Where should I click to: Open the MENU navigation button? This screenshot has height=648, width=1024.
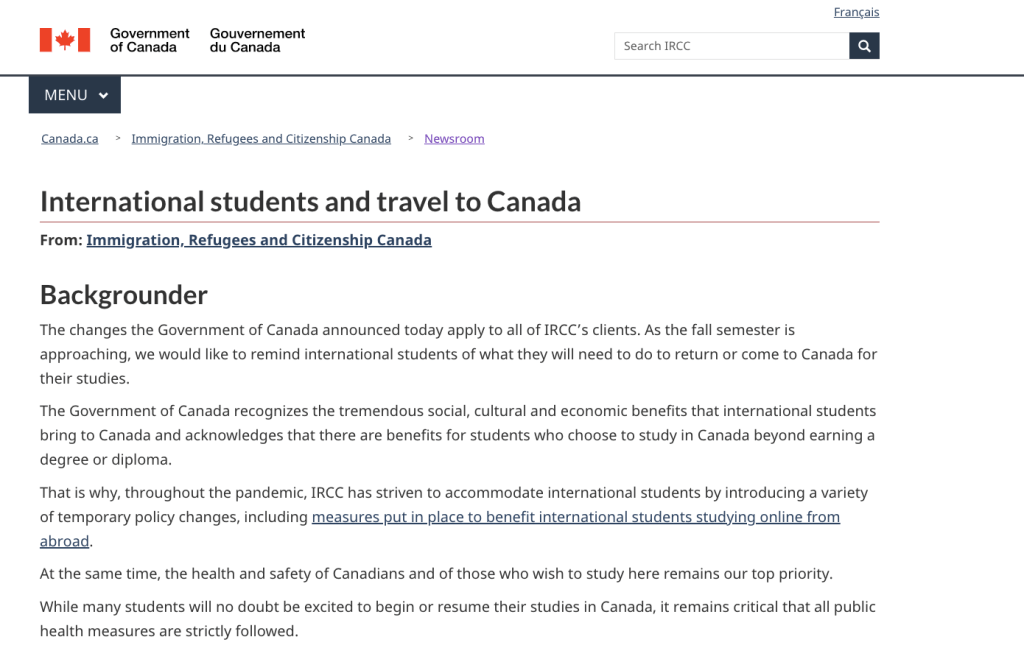74,95
